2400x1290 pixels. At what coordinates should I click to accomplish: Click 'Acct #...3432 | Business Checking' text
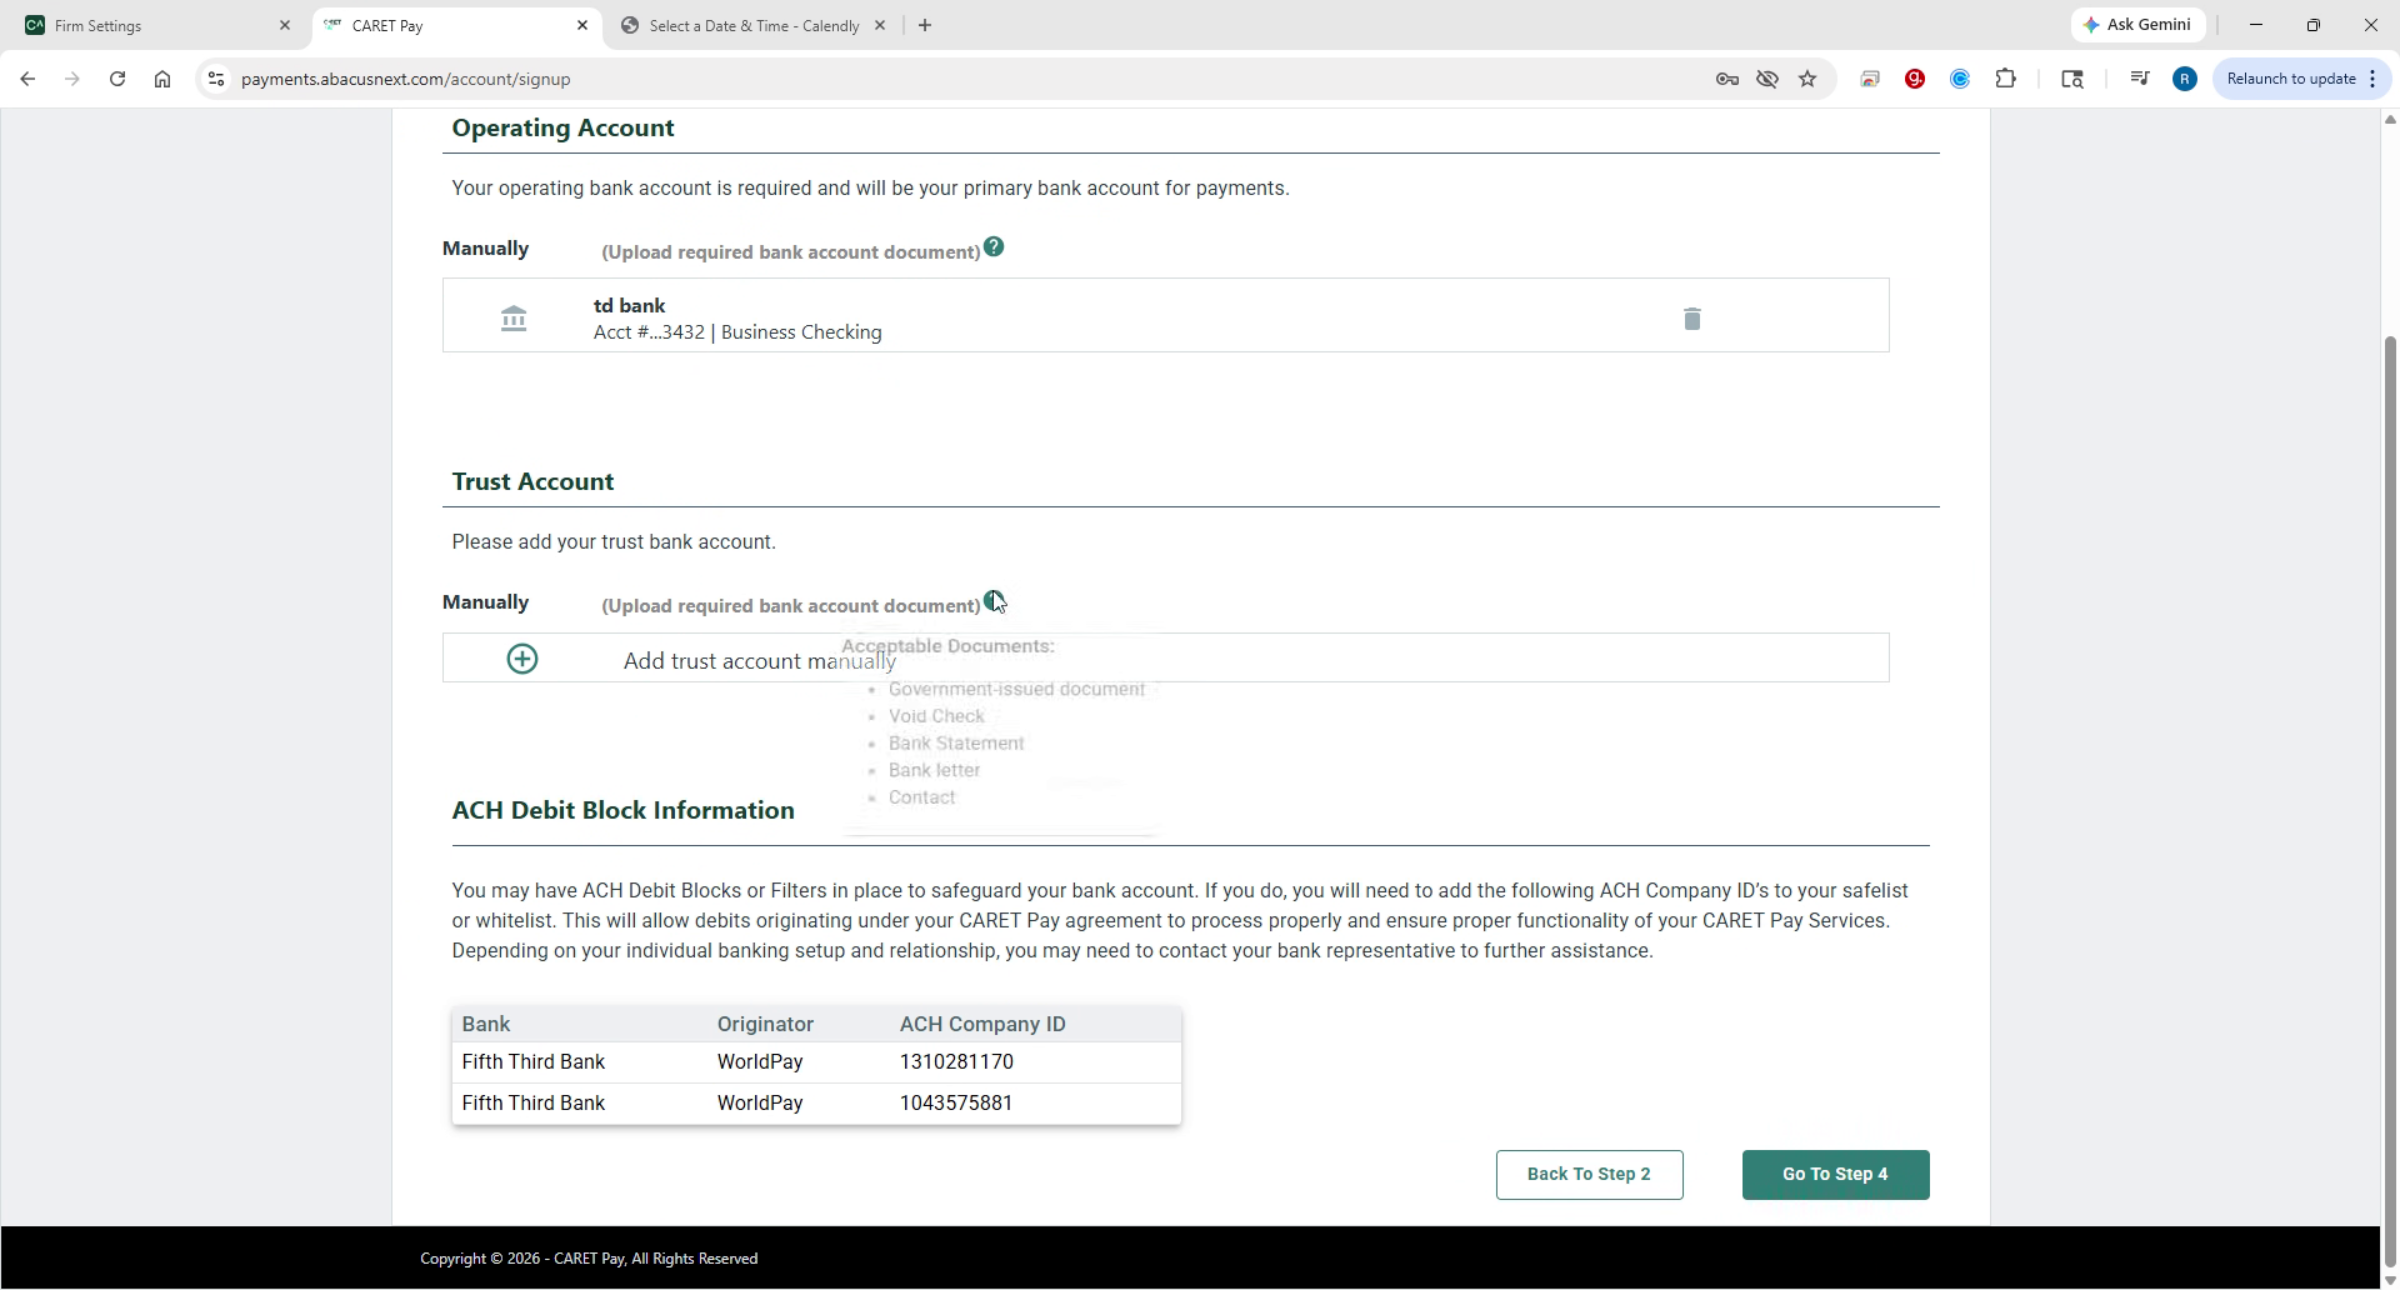coord(737,332)
